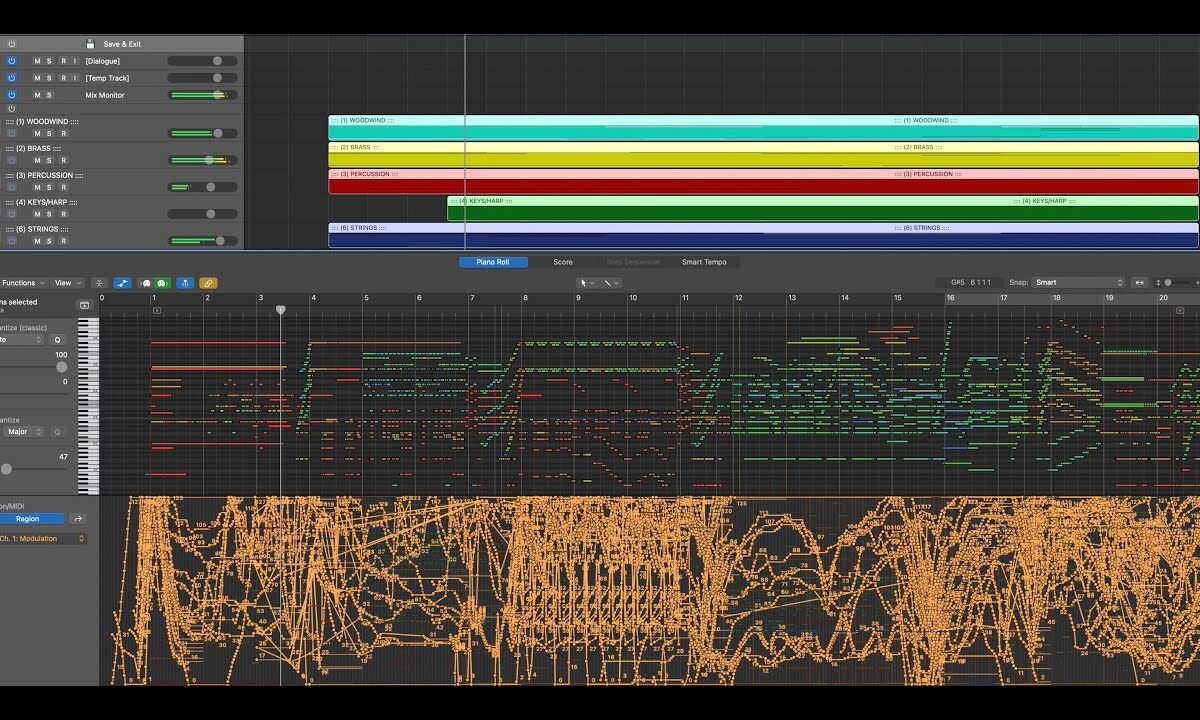The height and width of the screenshot is (720, 1200).
Task: Toggle the blue Catch Playhead icon
Action: [x=185, y=283]
